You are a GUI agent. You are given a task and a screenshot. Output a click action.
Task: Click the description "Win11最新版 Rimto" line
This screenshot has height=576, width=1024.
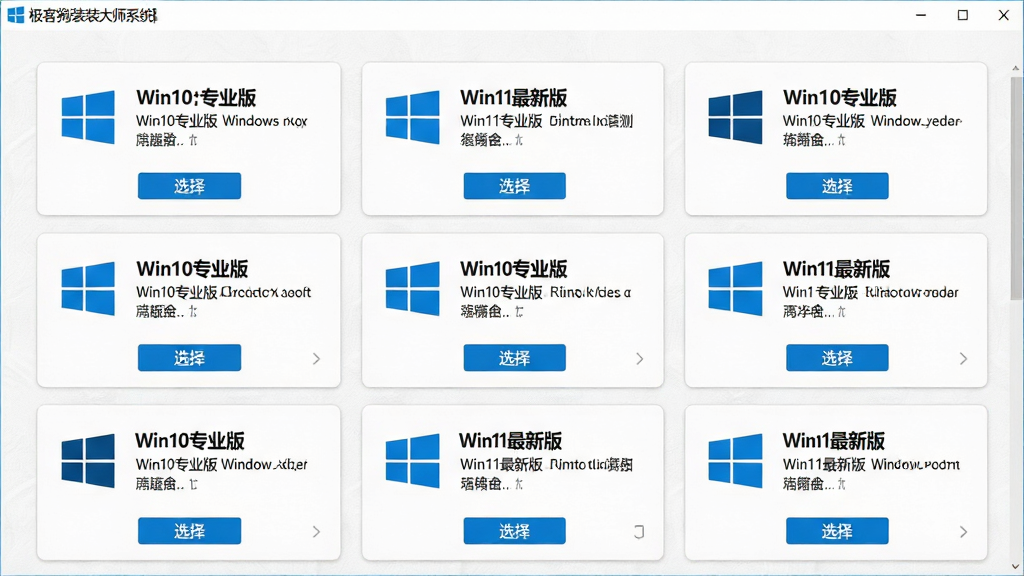pyautogui.click(x=546, y=464)
